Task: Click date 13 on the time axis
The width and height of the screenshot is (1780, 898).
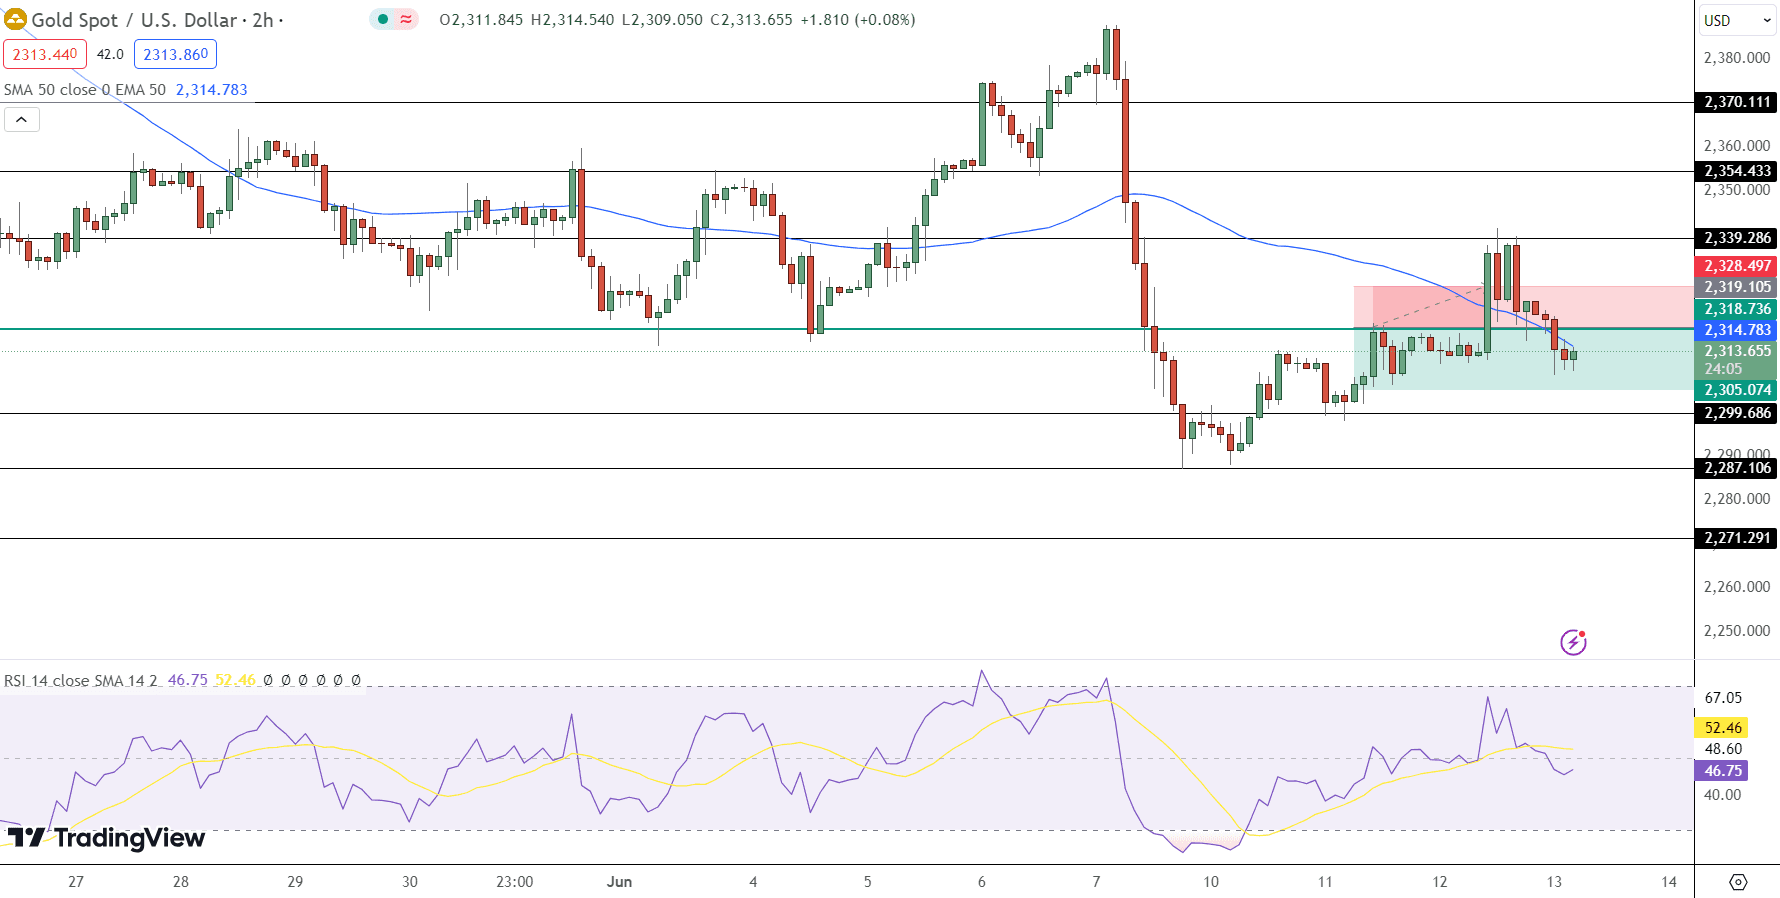Action: (1554, 882)
